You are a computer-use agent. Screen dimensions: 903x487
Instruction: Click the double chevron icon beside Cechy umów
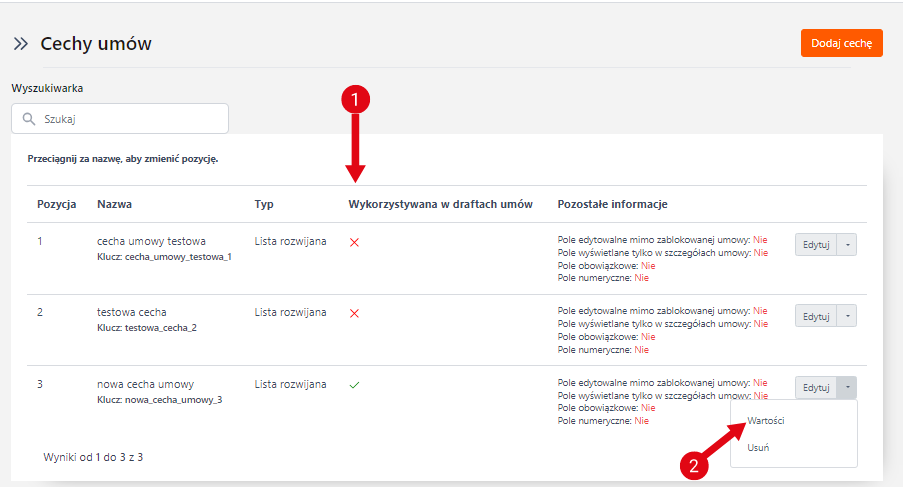click(20, 44)
